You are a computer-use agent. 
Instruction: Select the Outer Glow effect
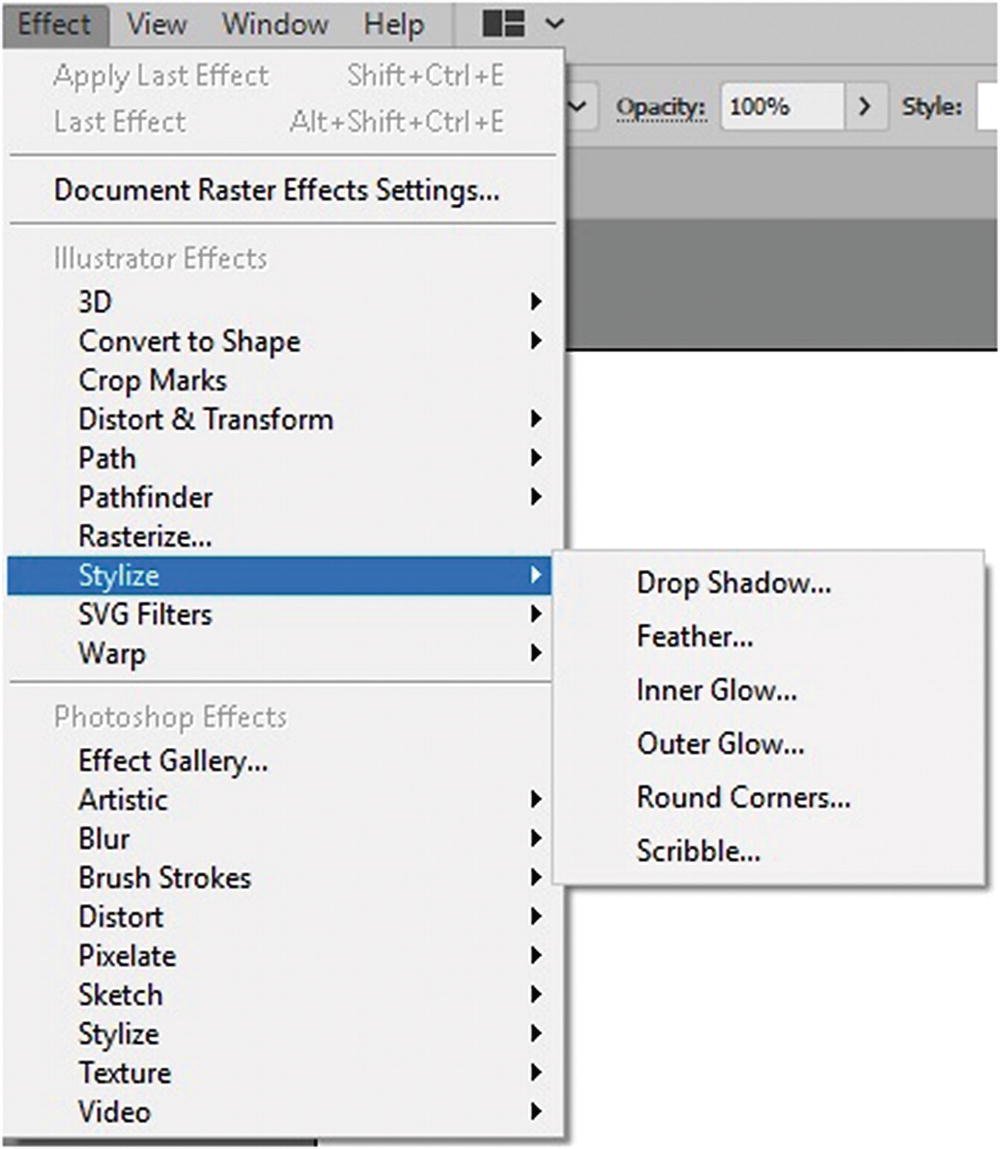tap(720, 744)
